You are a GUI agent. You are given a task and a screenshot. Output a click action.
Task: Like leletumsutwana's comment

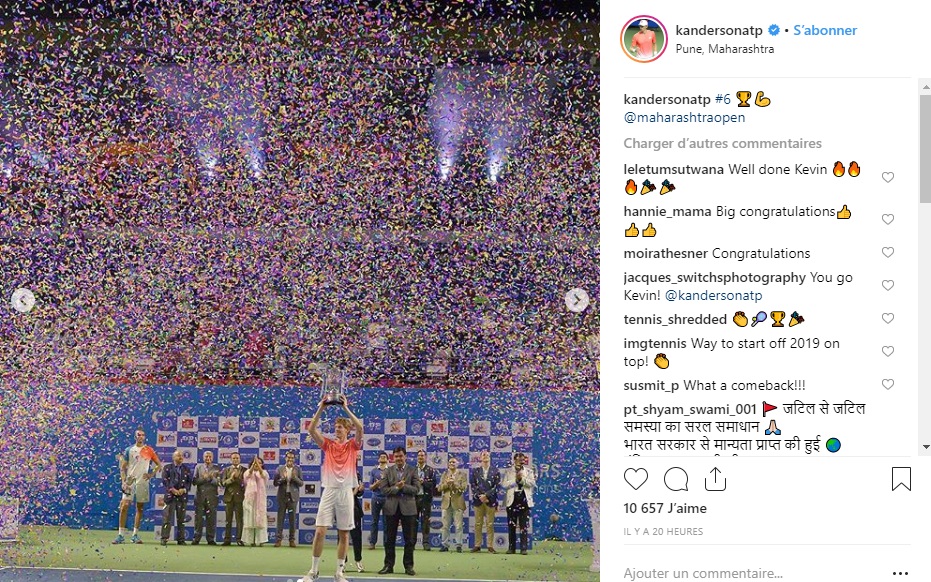click(888, 177)
